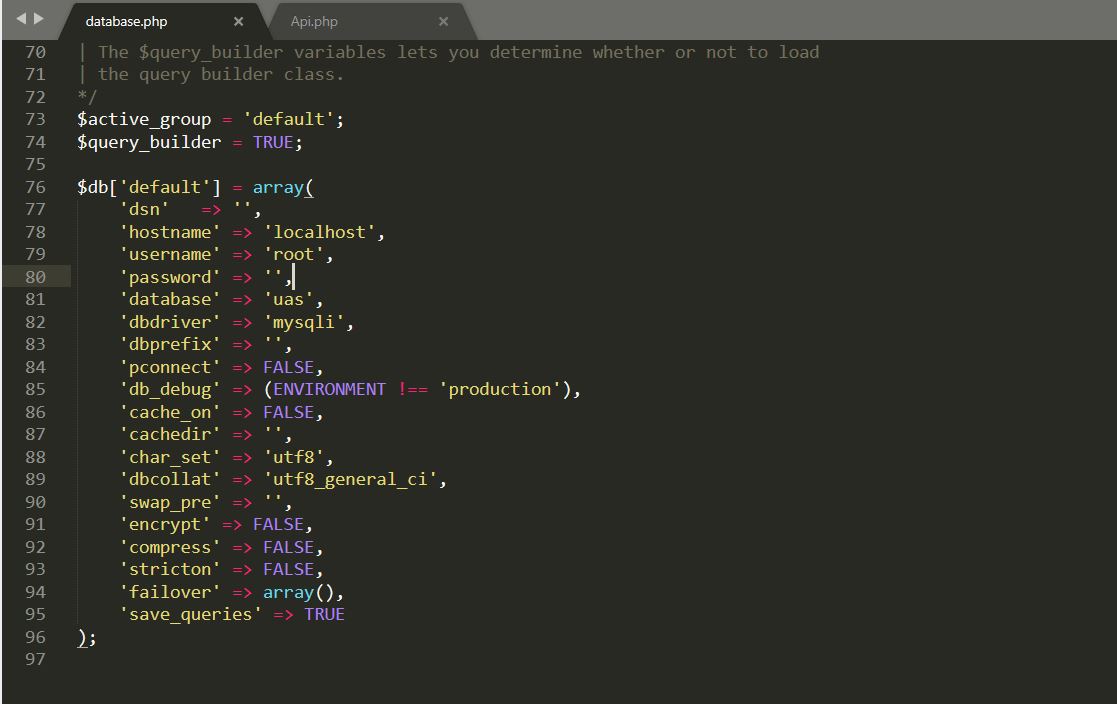Screen dimensions: 1117x704
Task: Click the closing ); on line 96
Action: point(86,637)
